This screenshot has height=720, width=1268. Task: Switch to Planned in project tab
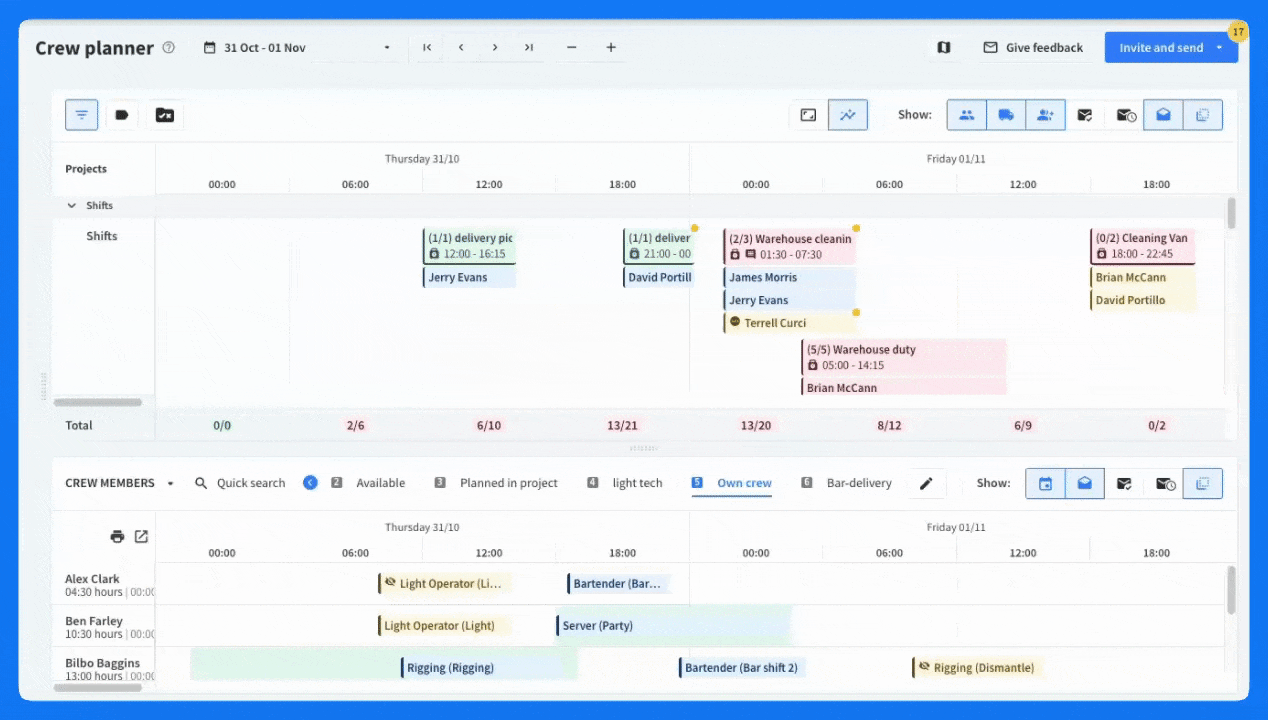click(496, 483)
